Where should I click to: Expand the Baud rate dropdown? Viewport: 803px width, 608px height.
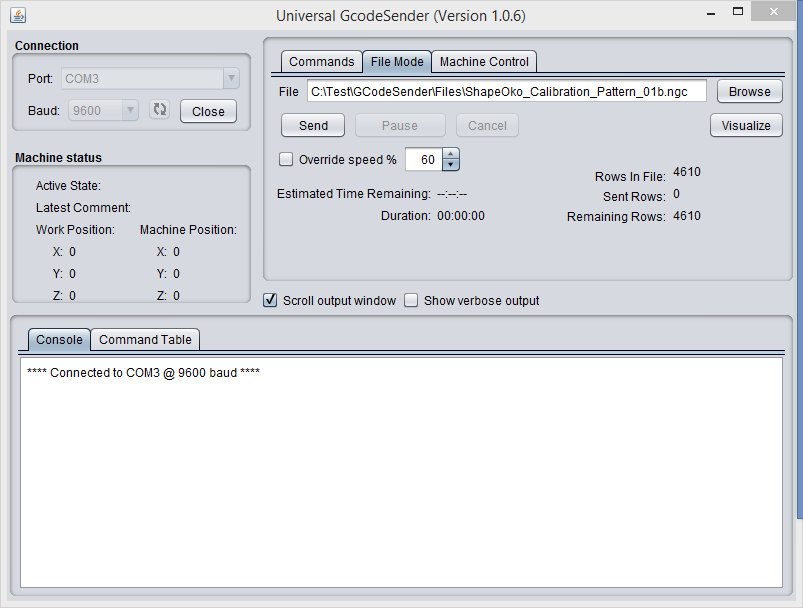pyautogui.click(x=103, y=111)
